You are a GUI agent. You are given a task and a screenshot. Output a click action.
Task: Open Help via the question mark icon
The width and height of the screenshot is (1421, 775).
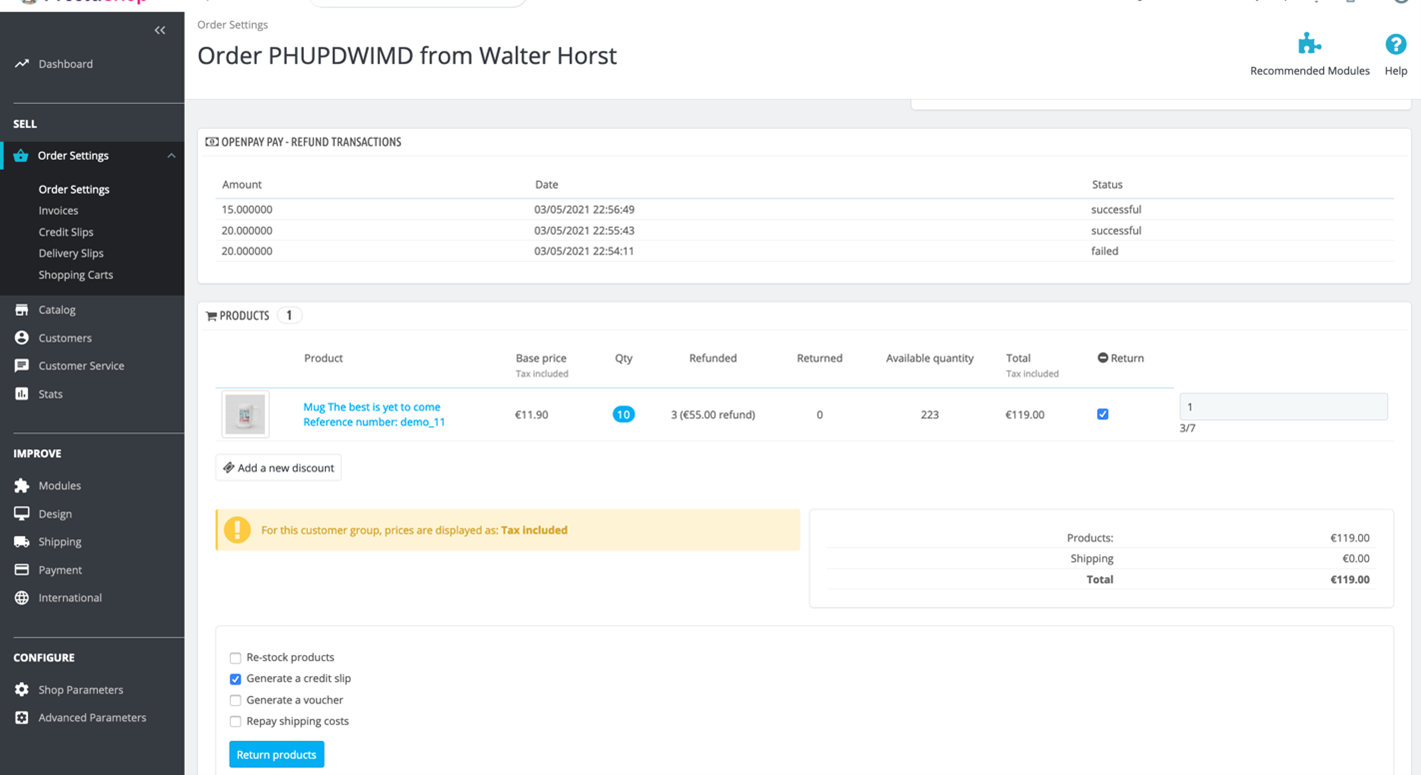(x=1395, y=44)
